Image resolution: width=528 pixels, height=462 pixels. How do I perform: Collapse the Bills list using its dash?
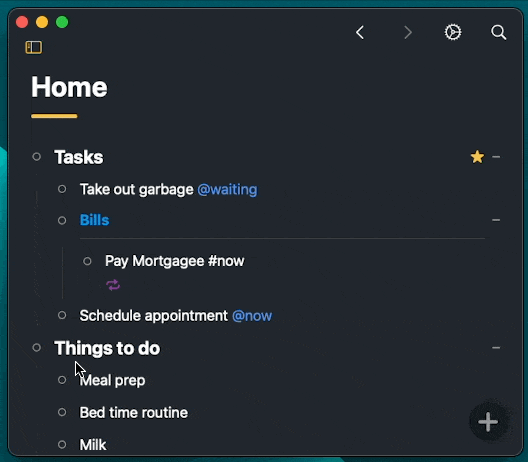tap(496, 220)
